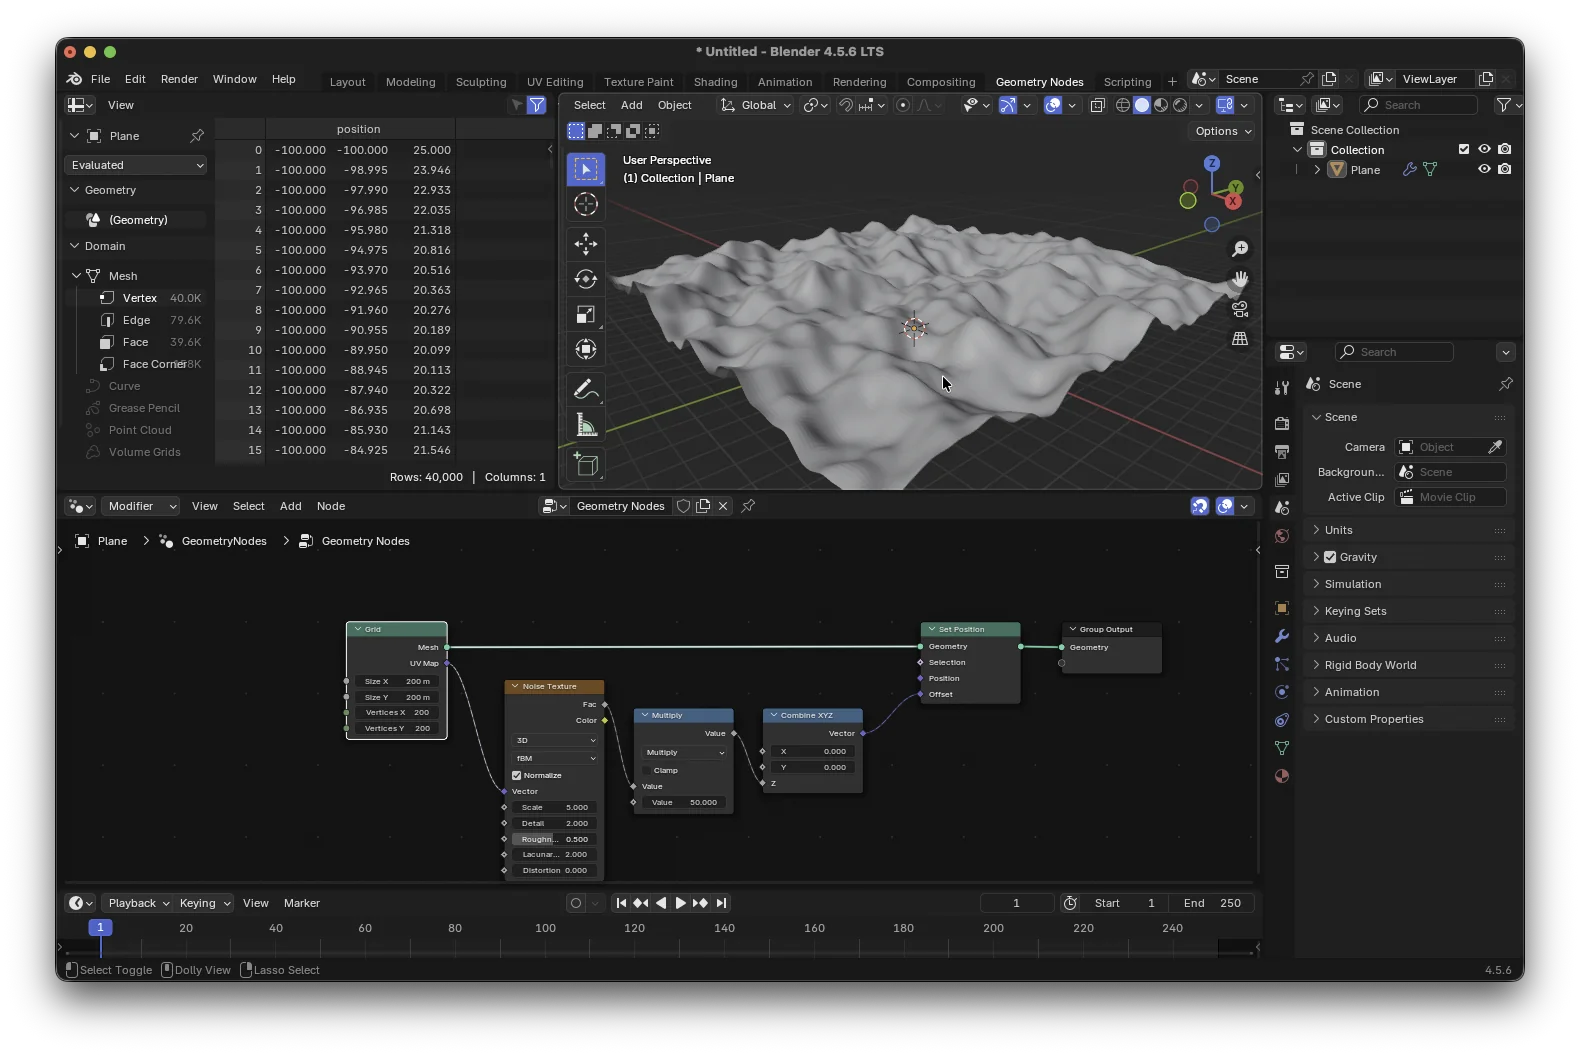Toggle camera view in the viewport
1580x1055 pixels.
[x=1240, y=309]
